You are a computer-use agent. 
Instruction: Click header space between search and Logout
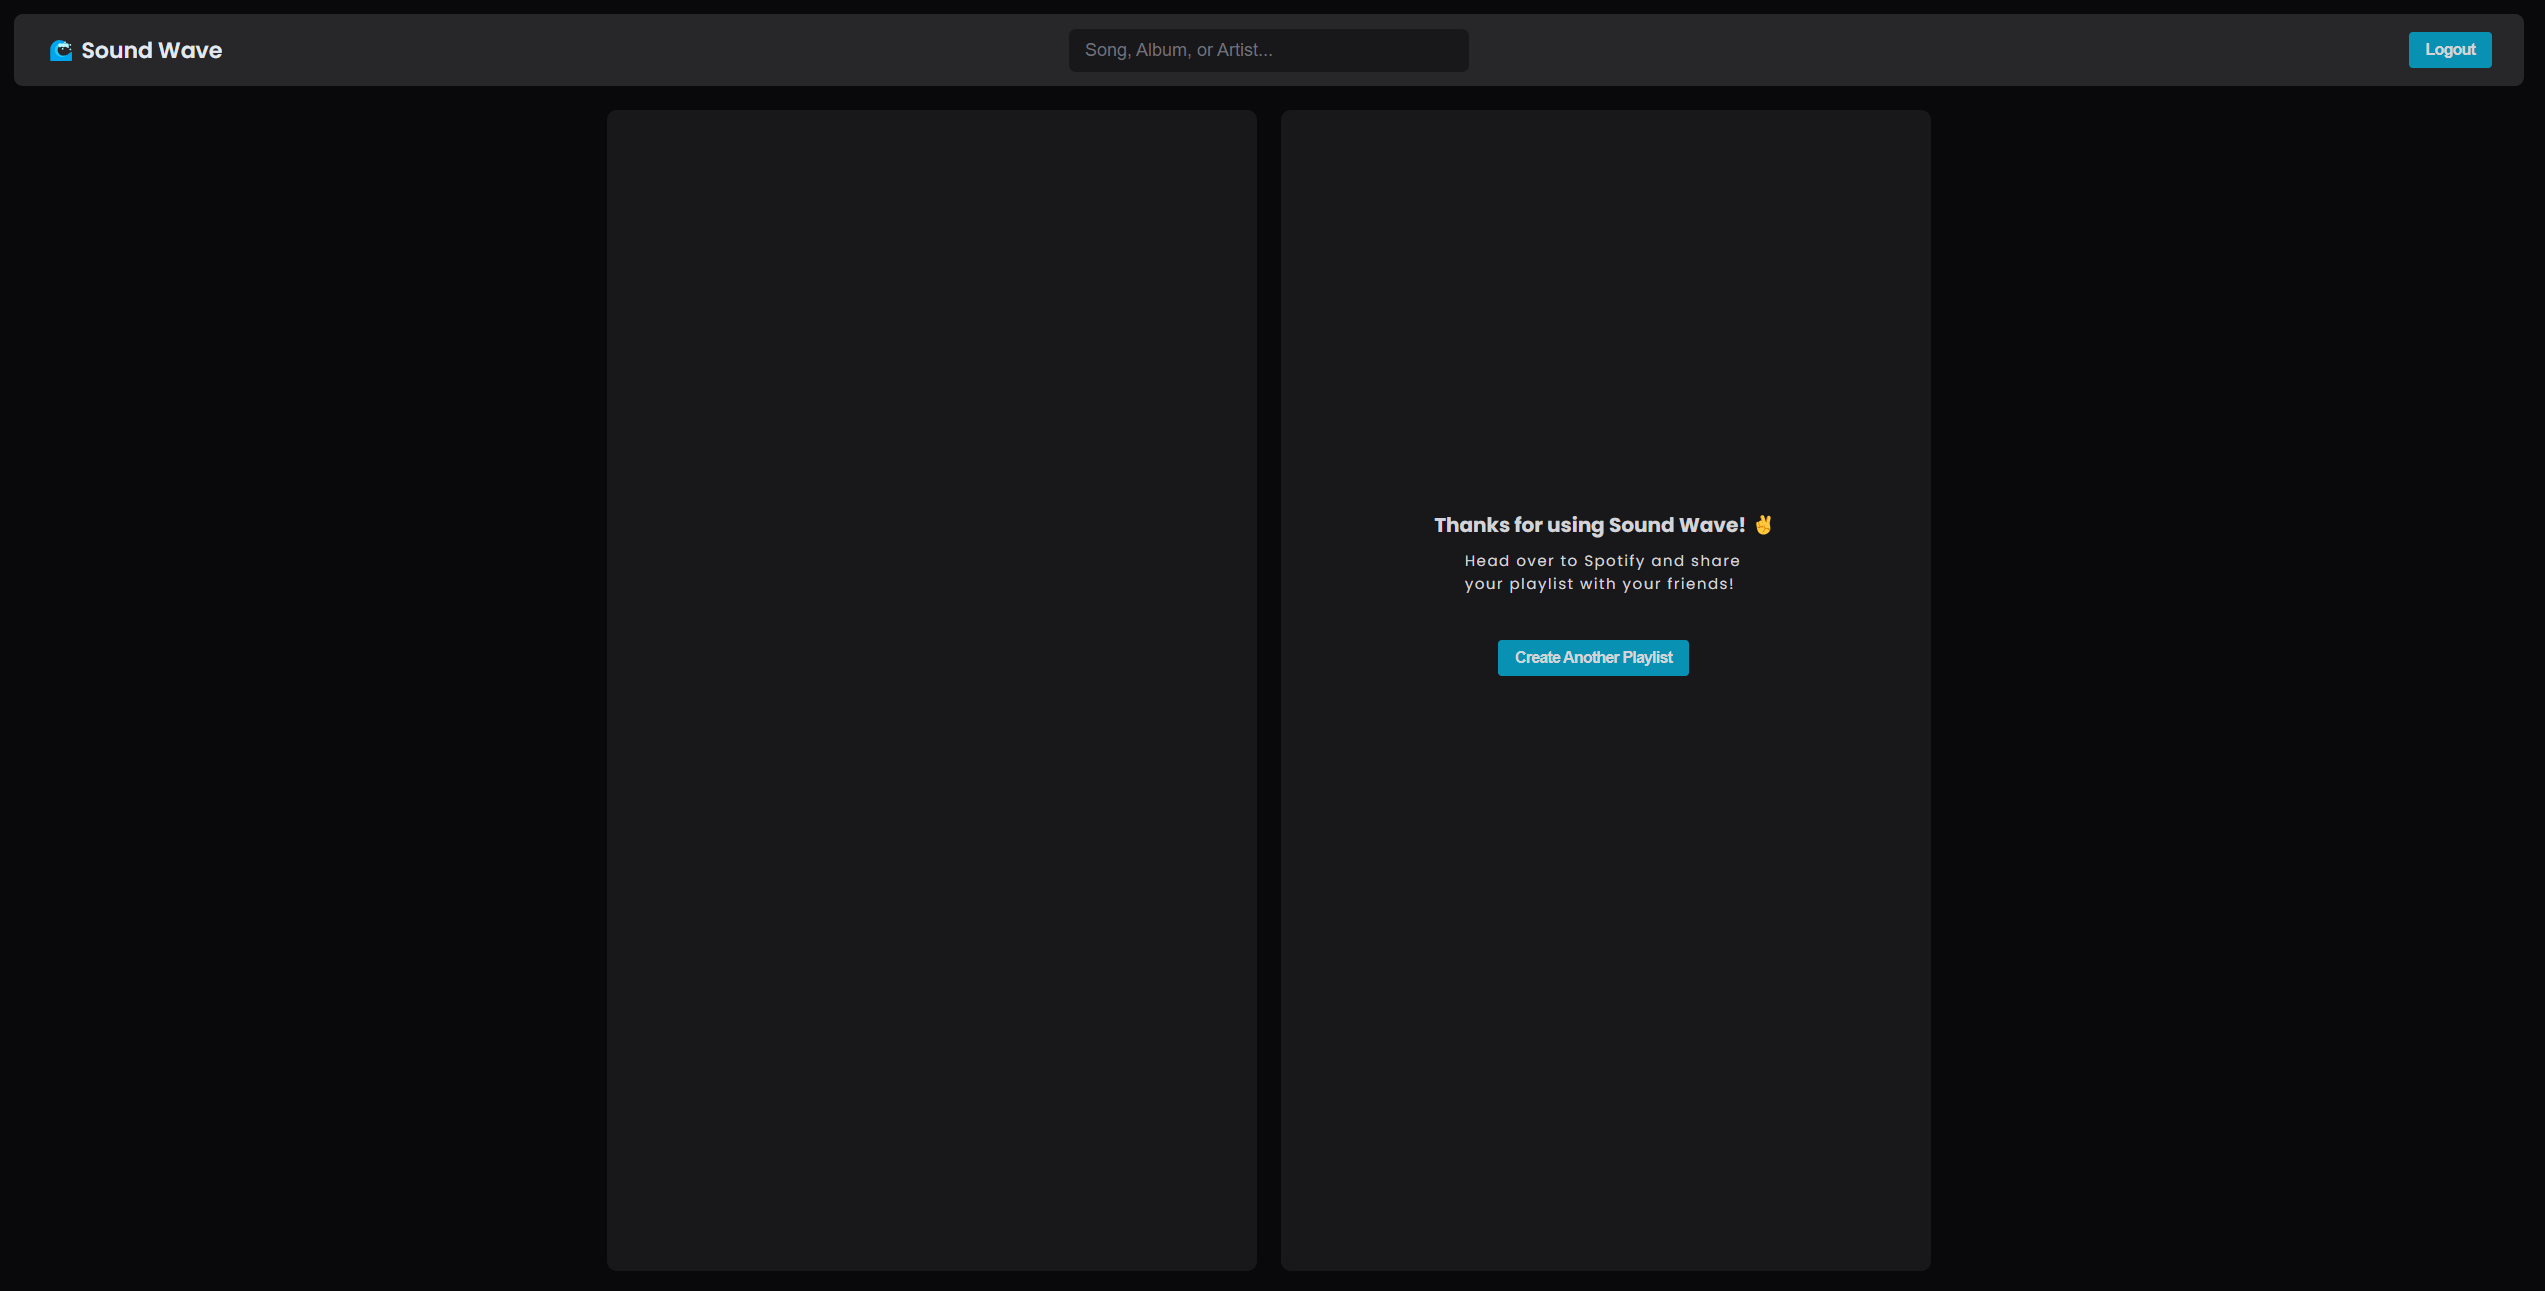[x=1940, y=50]
